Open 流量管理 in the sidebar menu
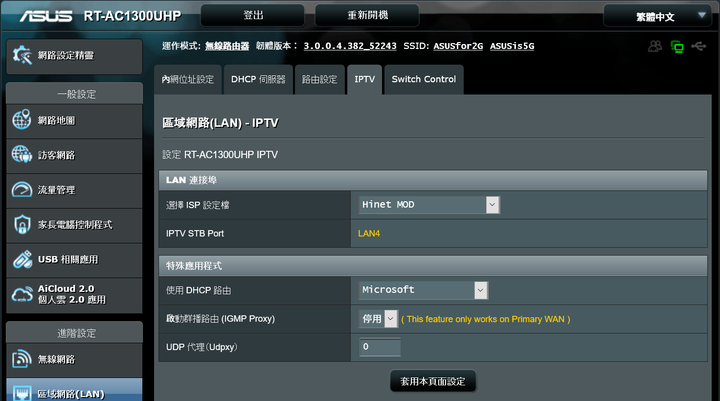Screen dimensions: 720x401 coord(74,191)
